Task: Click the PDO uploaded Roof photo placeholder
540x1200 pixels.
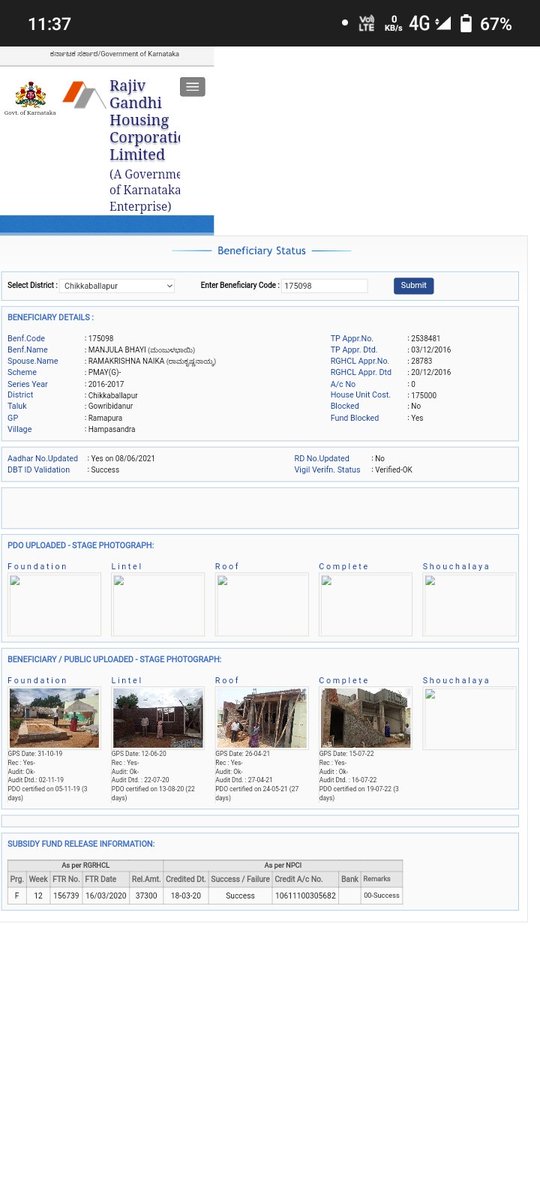Action: (262, 605)
